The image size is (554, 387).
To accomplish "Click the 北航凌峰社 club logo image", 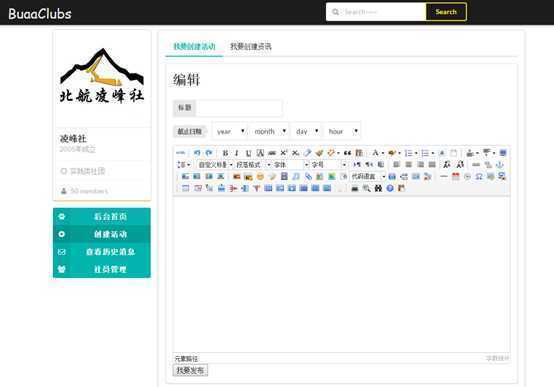I will [102, 76].
